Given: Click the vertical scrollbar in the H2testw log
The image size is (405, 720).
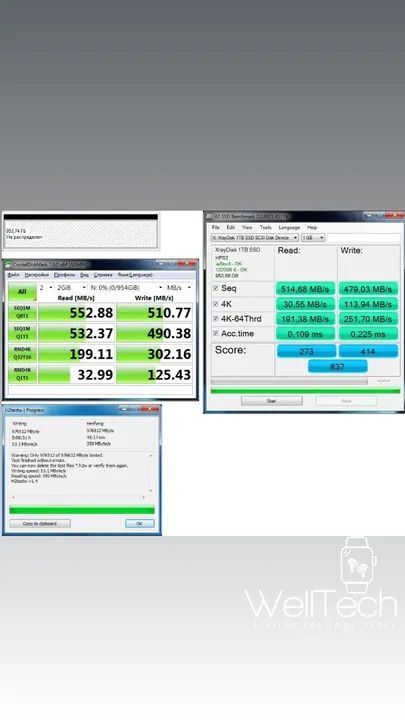Looking at the screenshot, I should (x=151, y=473).
